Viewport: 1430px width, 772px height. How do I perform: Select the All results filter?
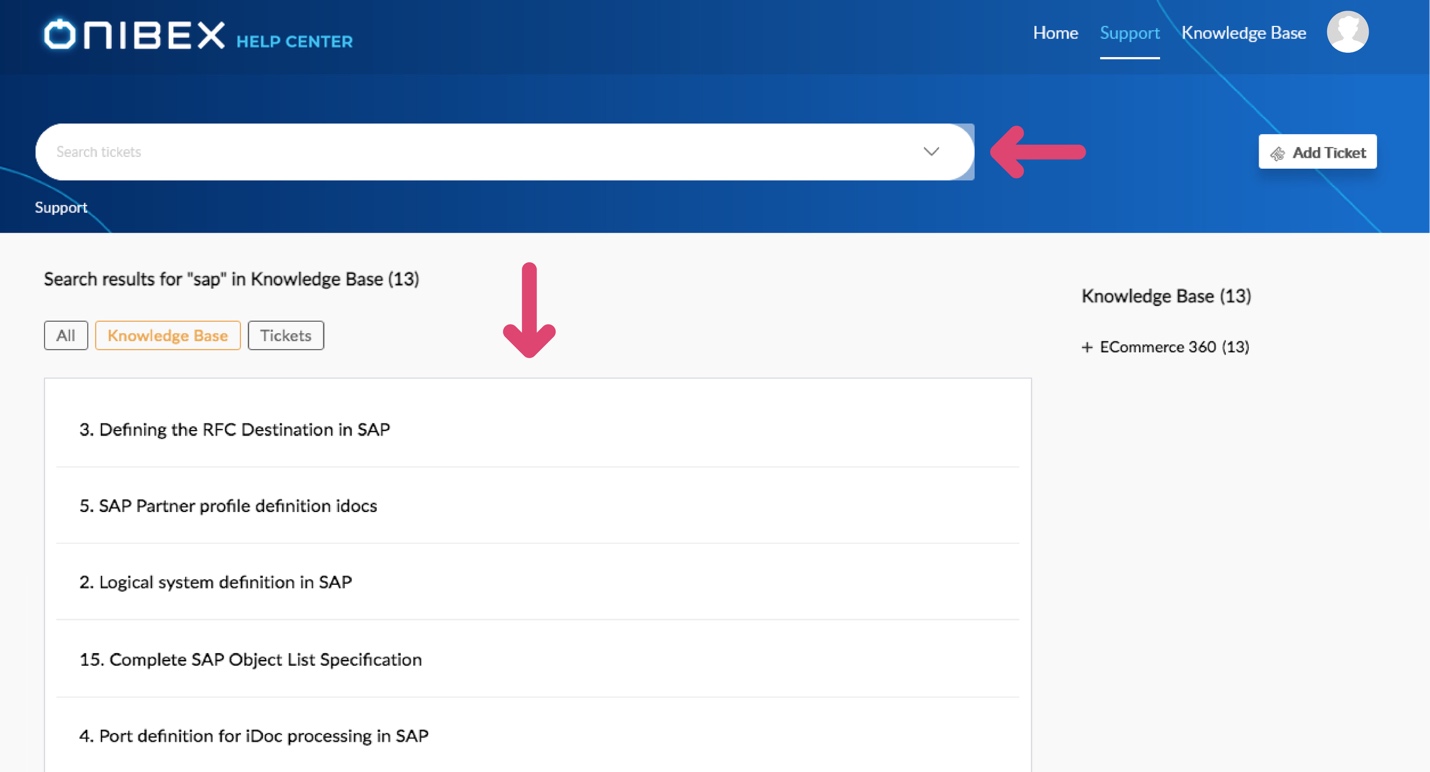pos(66,336)
